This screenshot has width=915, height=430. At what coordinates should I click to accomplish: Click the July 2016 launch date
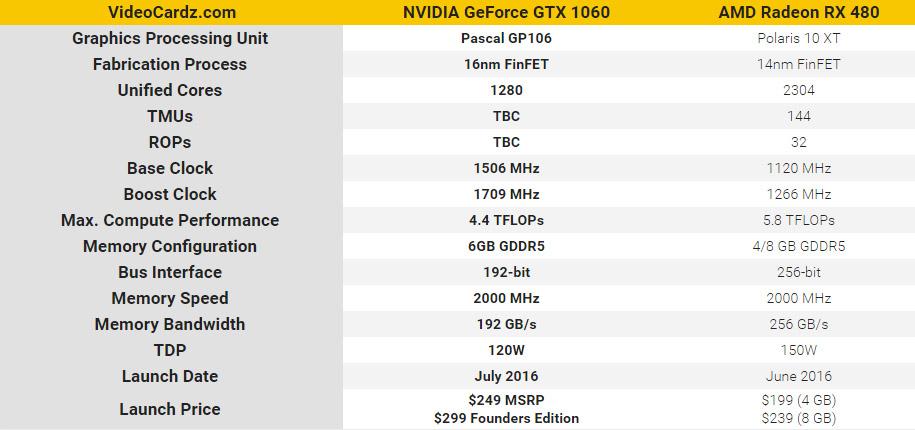tap(506, 376)
